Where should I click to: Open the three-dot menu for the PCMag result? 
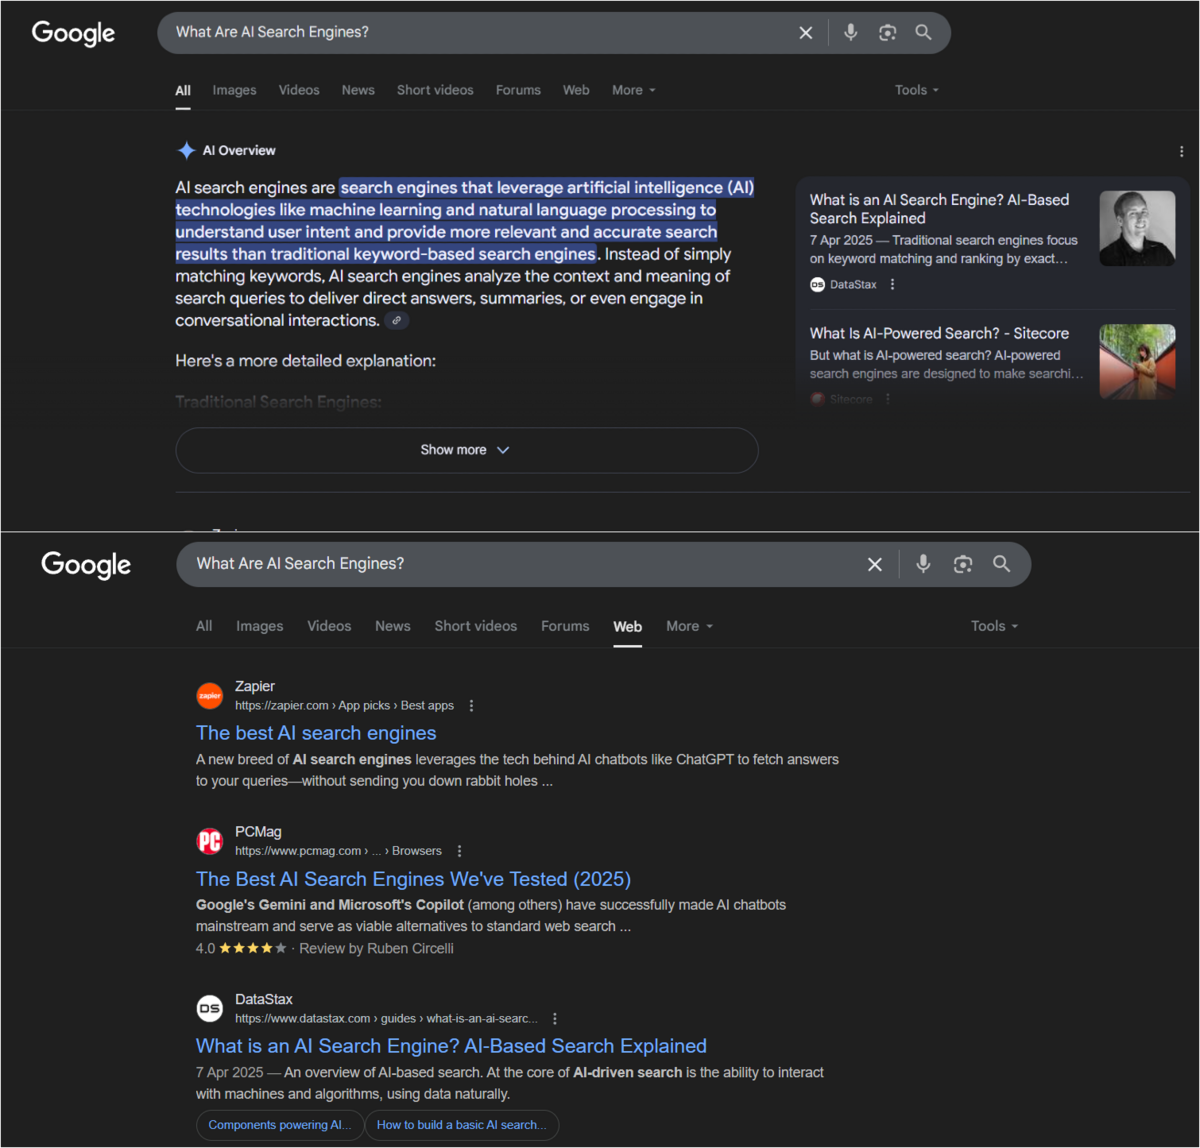(460, 852)
